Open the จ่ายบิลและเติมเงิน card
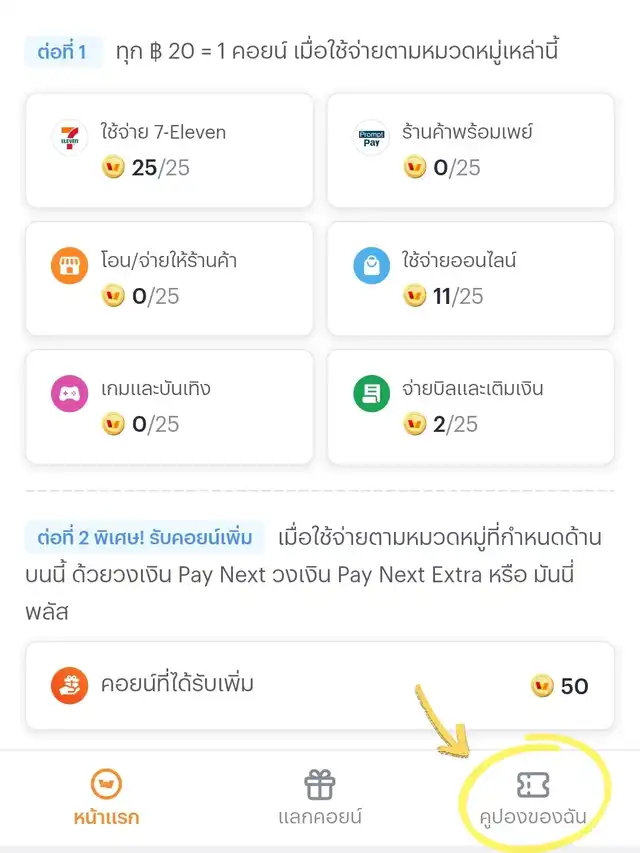 [471, 407]
